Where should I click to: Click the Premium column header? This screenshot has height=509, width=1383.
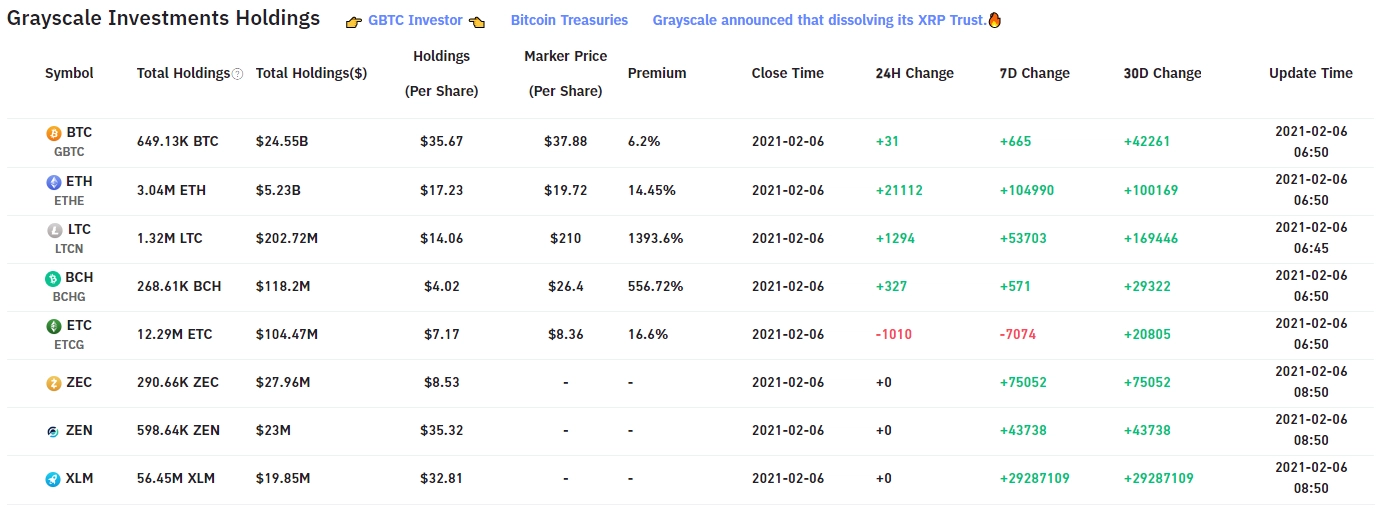coord(657,73)
